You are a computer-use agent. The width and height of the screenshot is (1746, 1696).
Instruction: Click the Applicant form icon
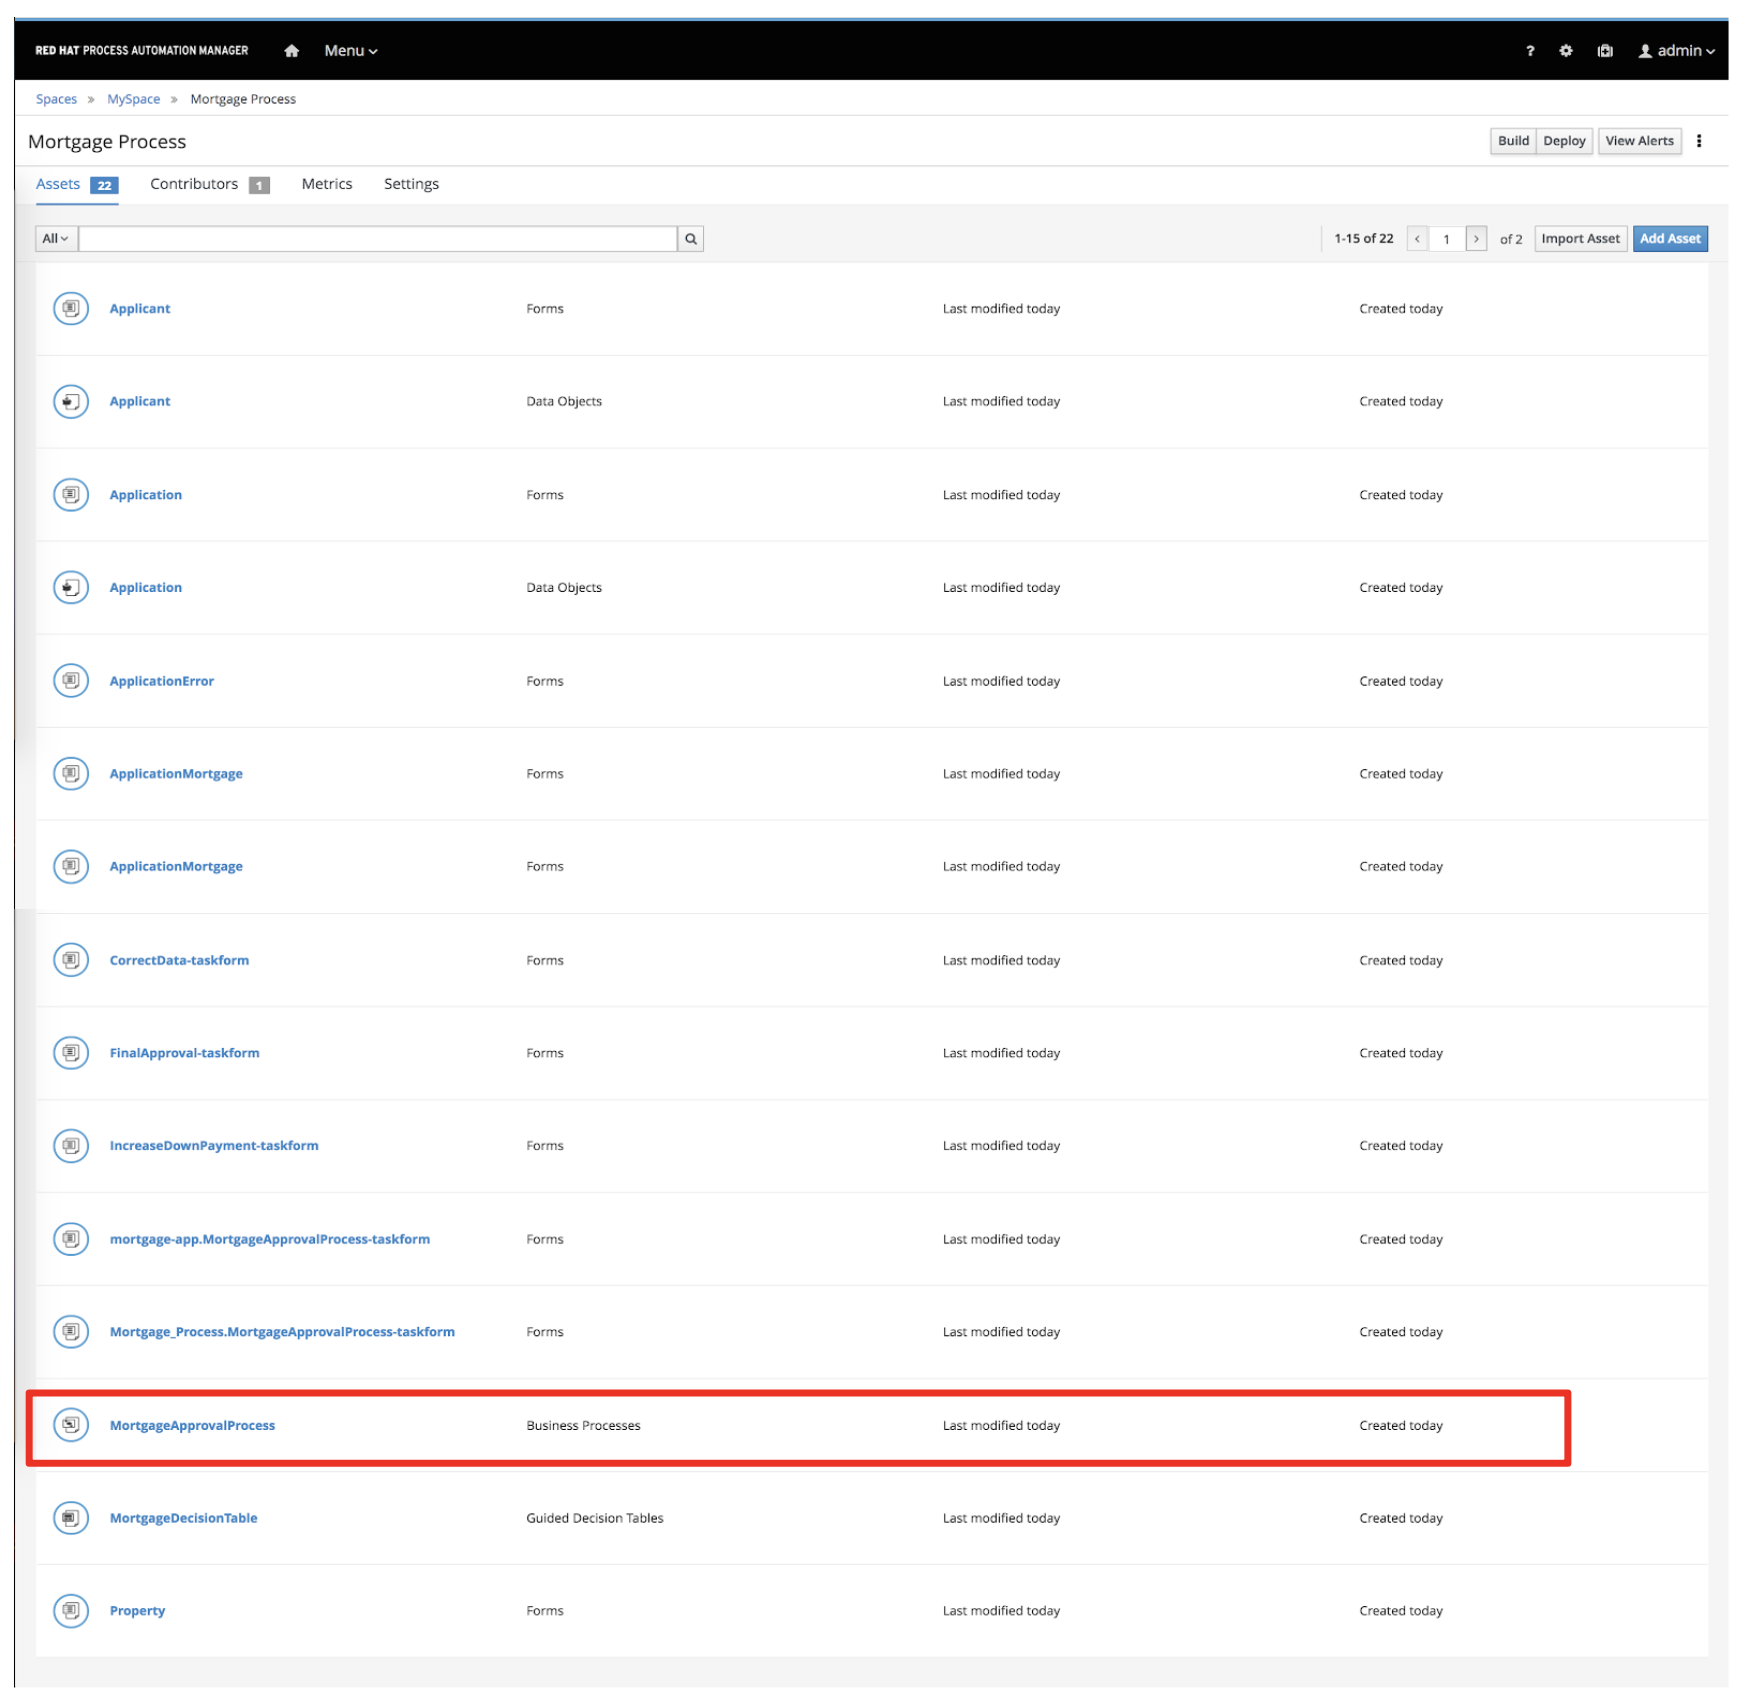71,308
